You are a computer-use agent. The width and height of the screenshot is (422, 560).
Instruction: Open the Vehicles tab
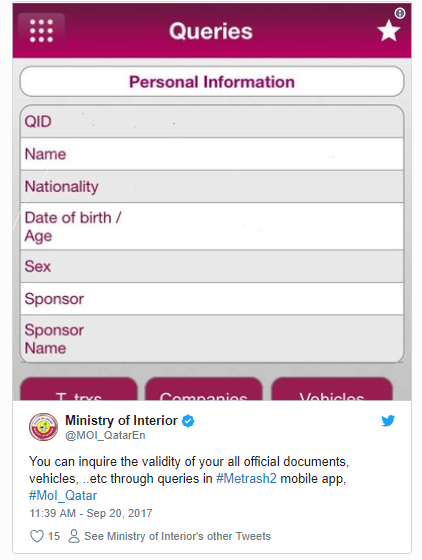tap(332, 389)
